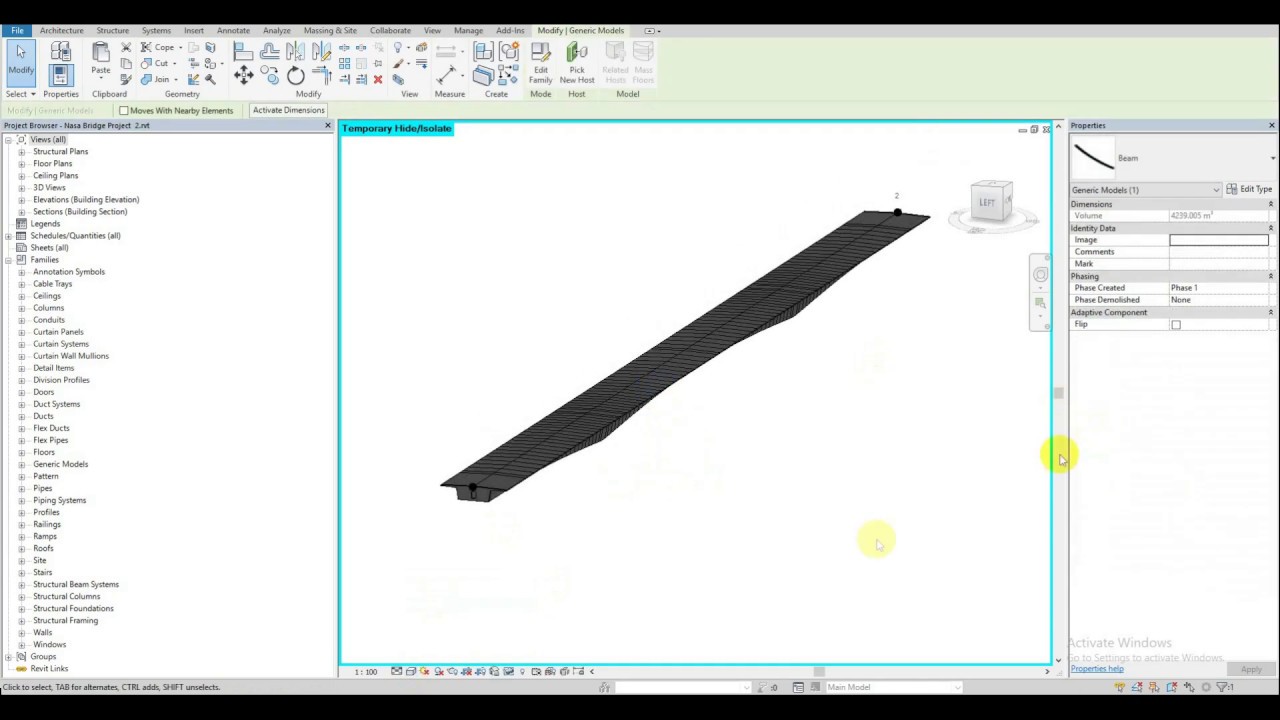Expand the Structural Plans tree node
This screenshot has width=1280, height=720.
[x=21, y=152]
